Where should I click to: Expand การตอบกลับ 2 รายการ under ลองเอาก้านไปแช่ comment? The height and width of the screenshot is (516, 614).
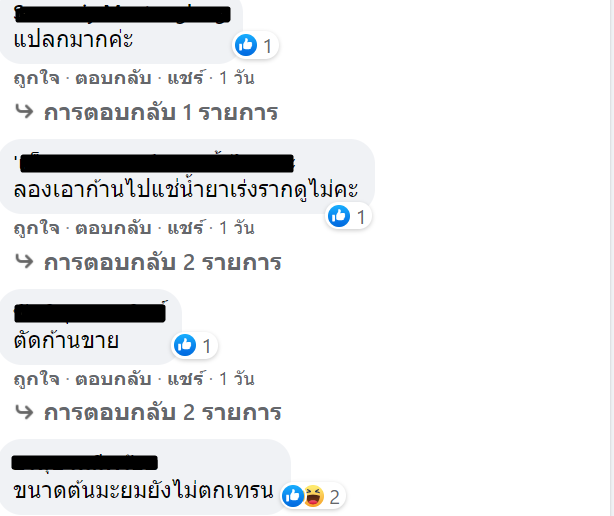[x=163, y=263]
